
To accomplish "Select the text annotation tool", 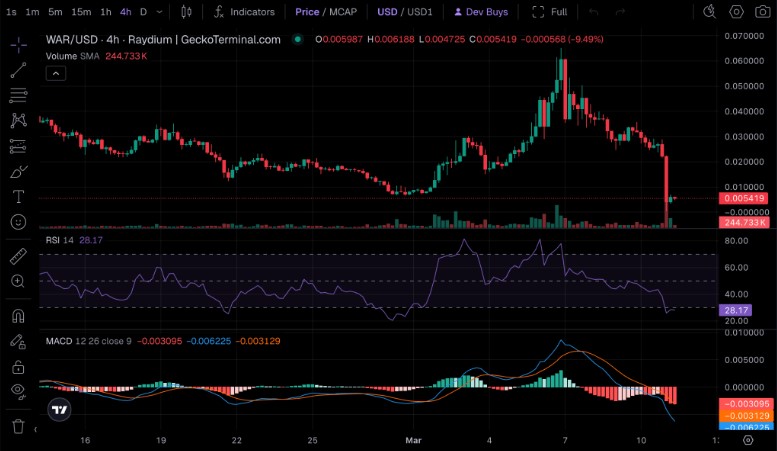I will pos(18,197).
